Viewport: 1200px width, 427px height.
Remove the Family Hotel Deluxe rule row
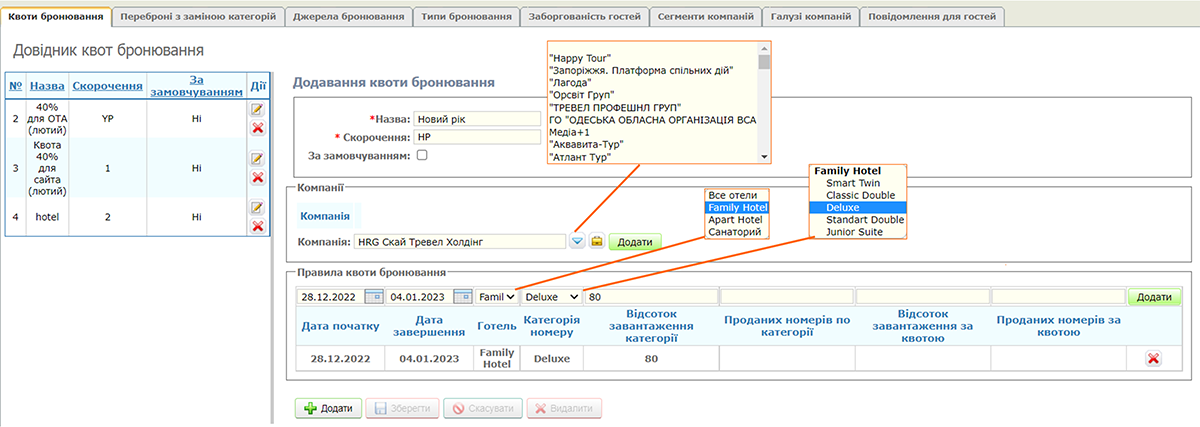1152,358
